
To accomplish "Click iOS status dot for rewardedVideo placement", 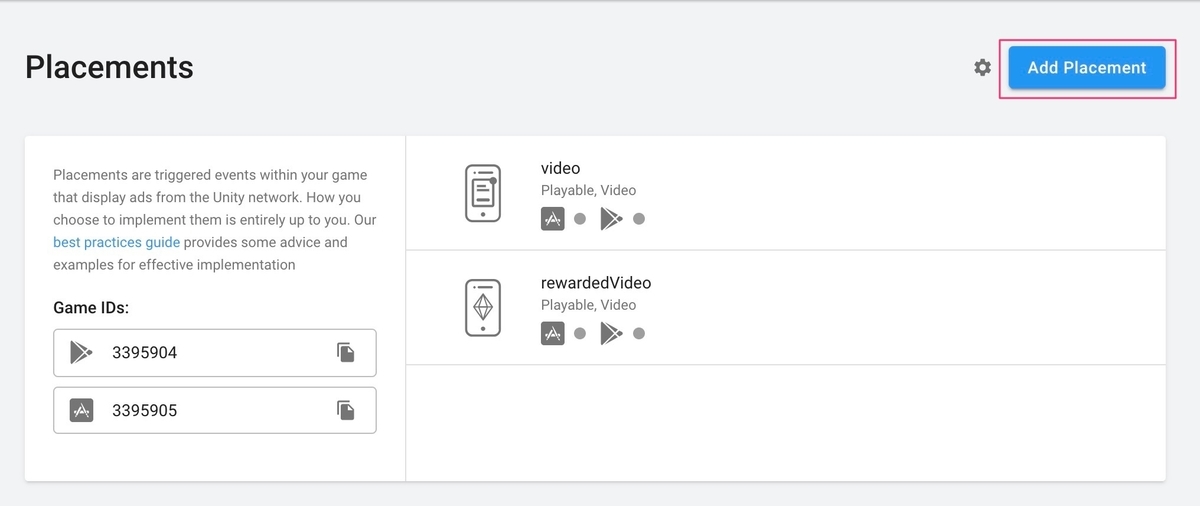I will point(580,334).
